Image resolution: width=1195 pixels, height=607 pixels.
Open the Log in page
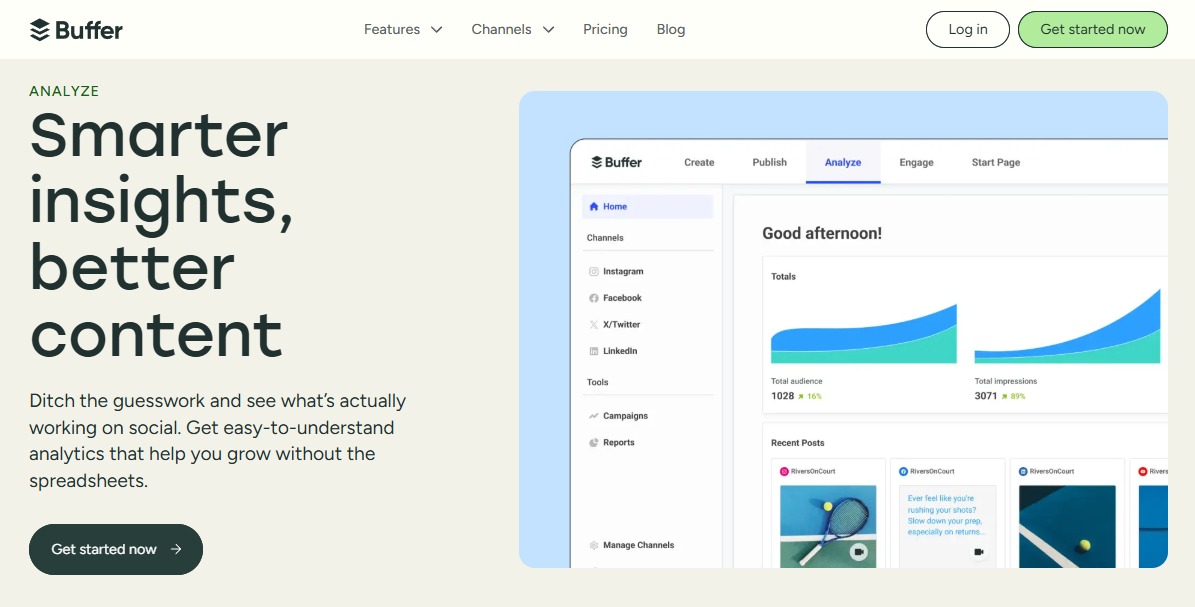point(967,29)
